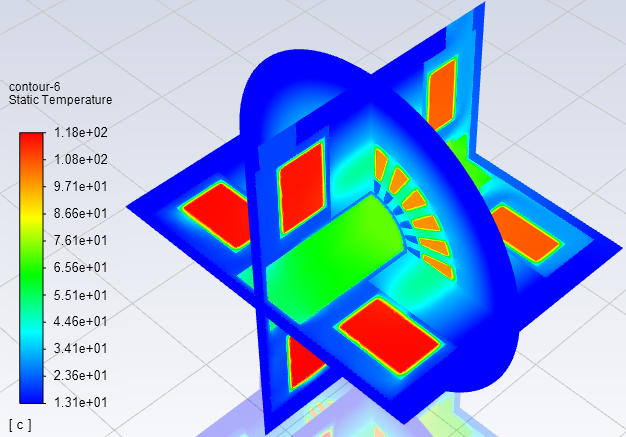Click the 9.71e+01 legend value
626x437 pixels.
point(81,186)
